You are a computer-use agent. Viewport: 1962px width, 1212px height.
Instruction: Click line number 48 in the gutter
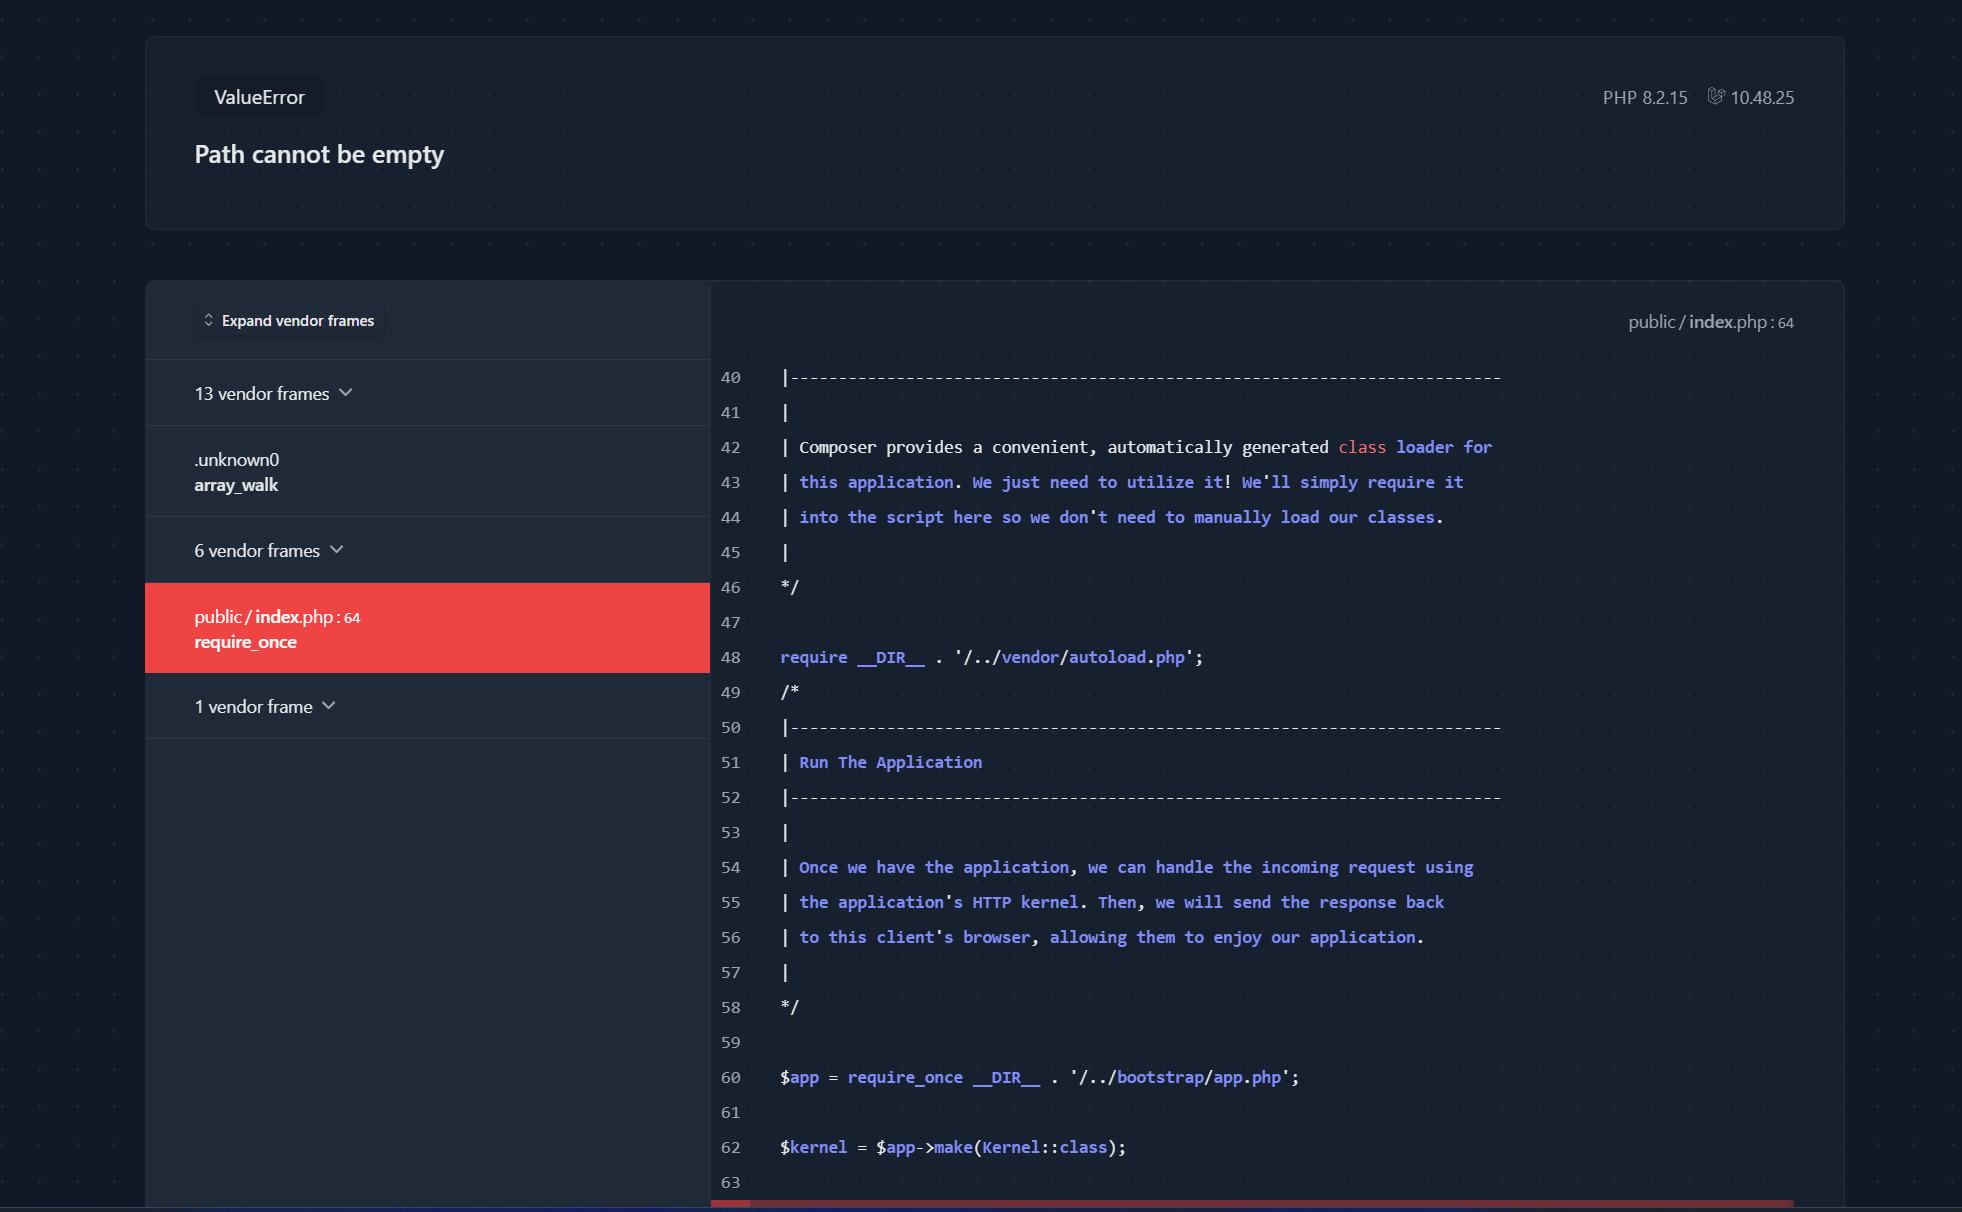click(x=731, y=657)
